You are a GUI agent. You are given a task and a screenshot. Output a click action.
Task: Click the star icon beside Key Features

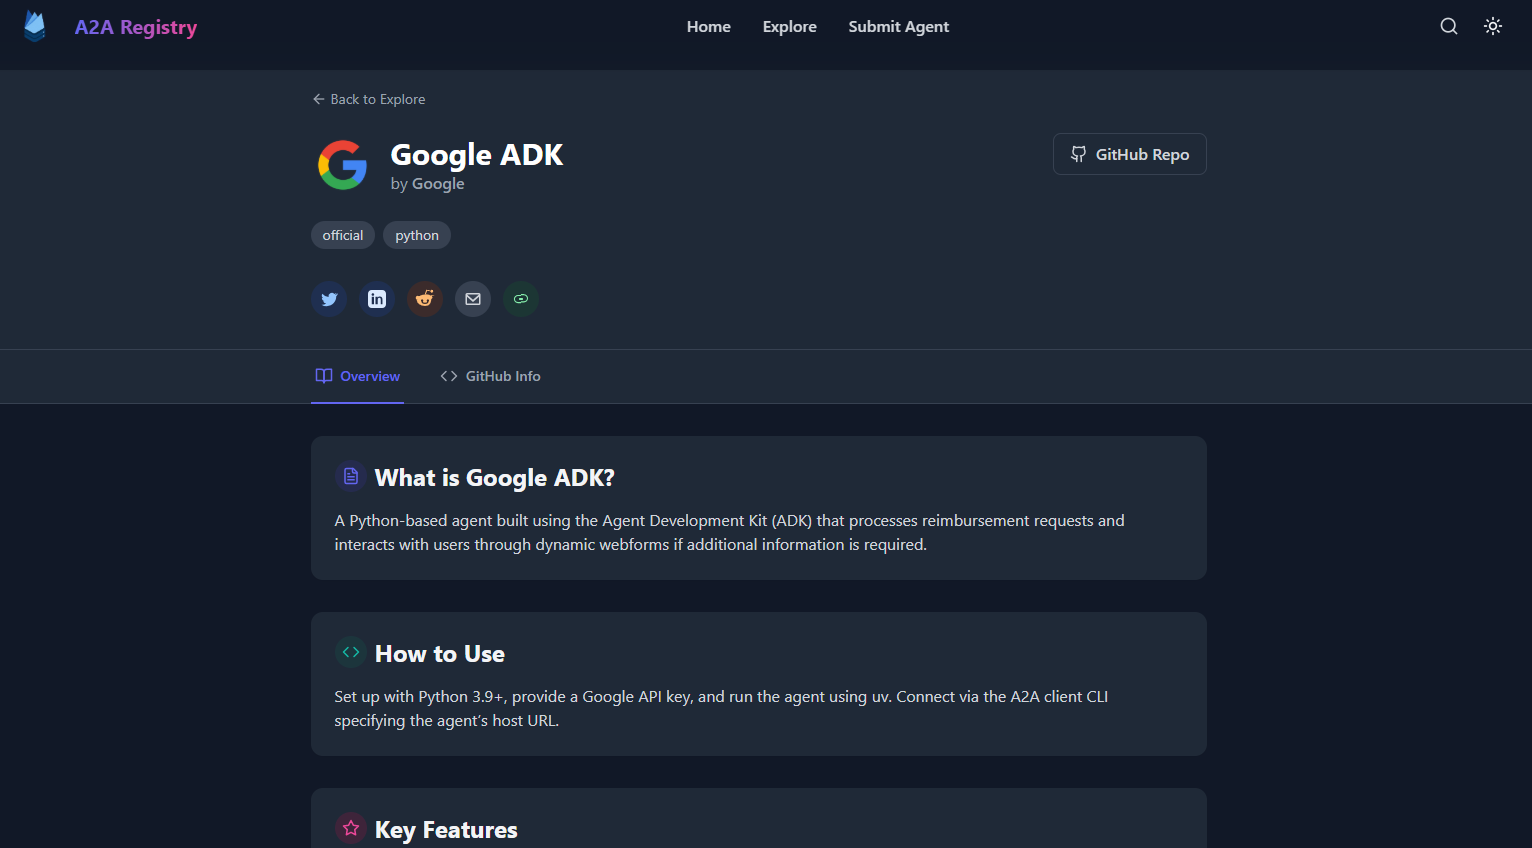pyautogui.click(x=351, y=828)
